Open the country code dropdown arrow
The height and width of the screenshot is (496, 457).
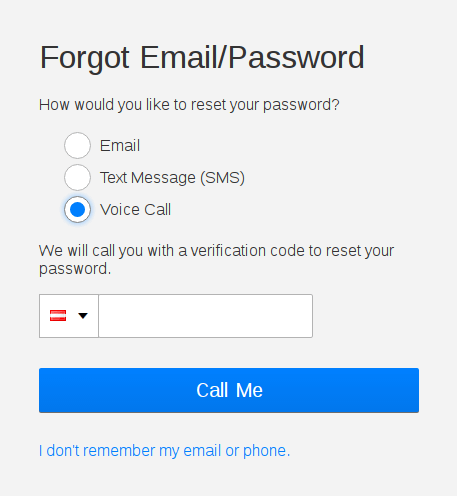point(83,315)
